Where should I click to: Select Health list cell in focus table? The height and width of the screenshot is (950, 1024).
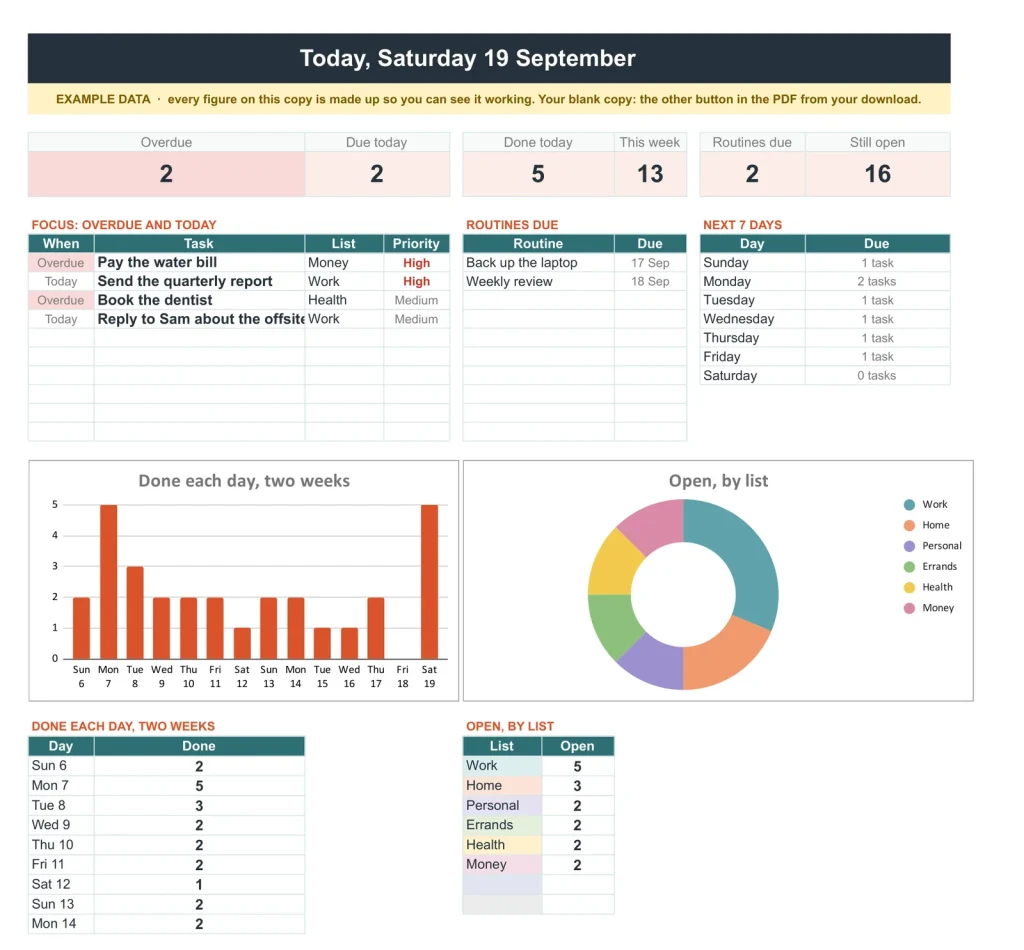tap(344, 300)
